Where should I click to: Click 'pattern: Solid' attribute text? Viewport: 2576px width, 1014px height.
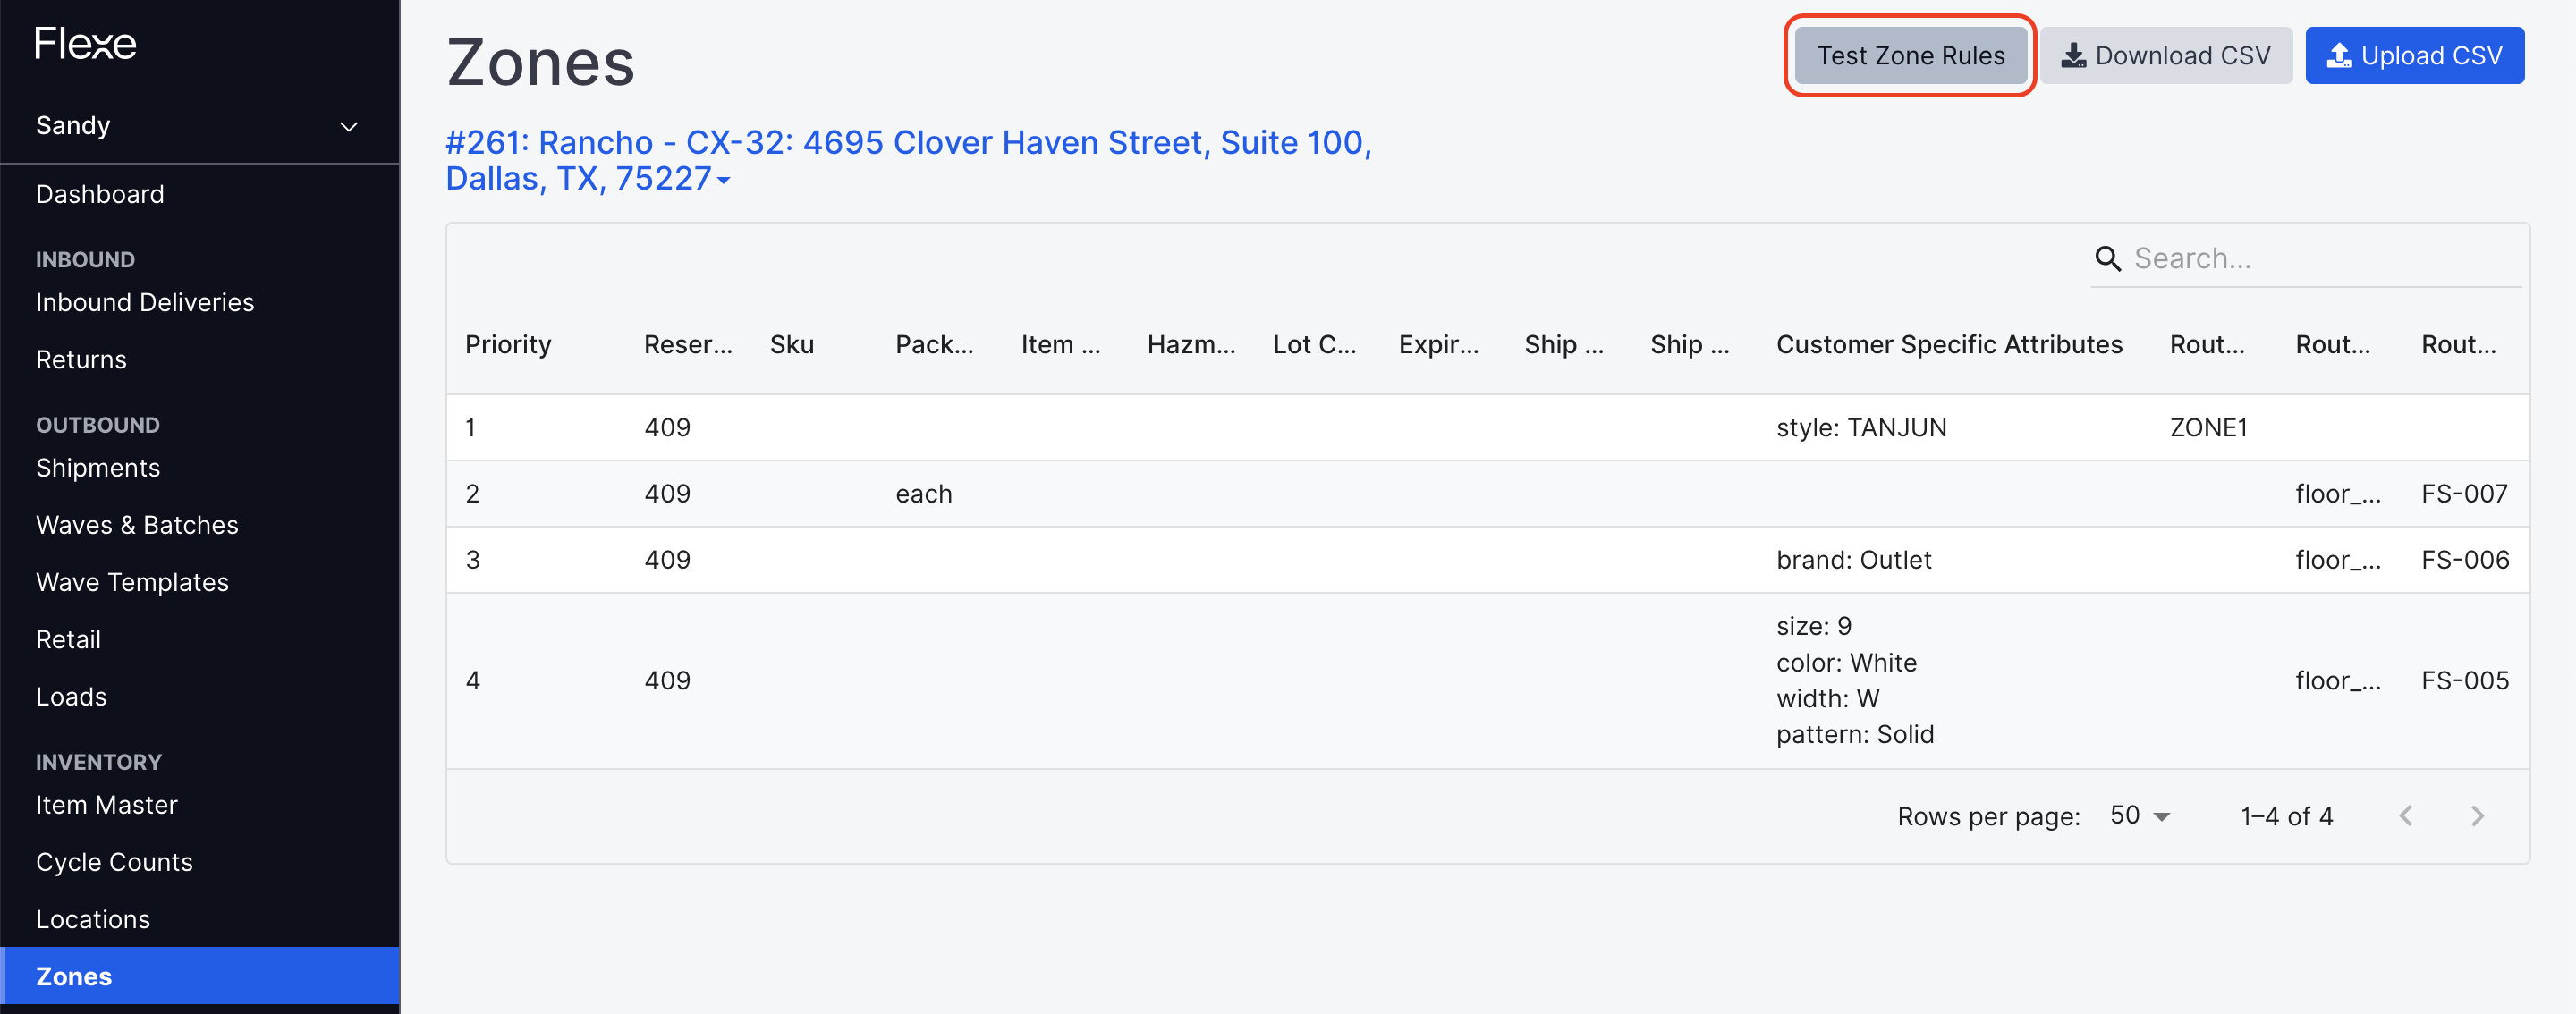tap(1855, 734)
